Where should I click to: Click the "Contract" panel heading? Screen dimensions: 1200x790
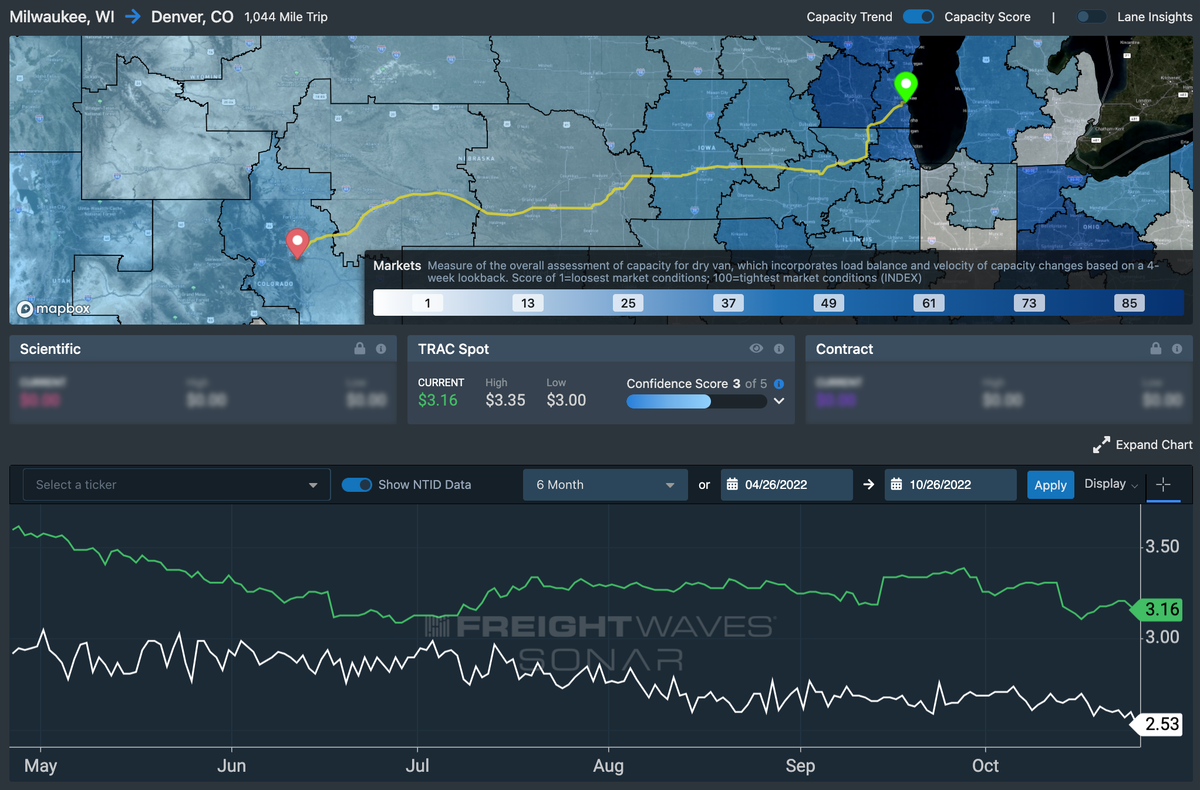coord(845,349)
